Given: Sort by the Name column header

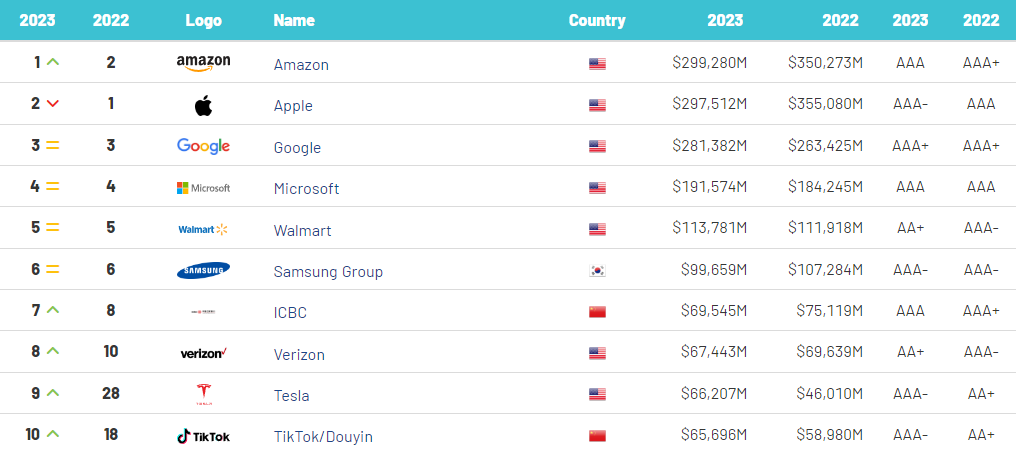Looking at the screenshot, I should 294,20.
